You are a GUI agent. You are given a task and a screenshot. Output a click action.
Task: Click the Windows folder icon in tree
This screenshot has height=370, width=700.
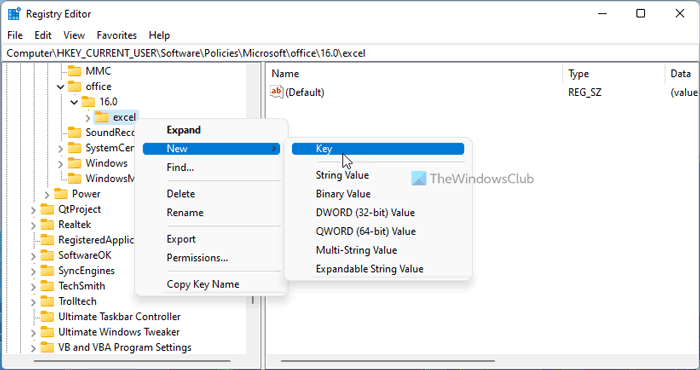75,163
